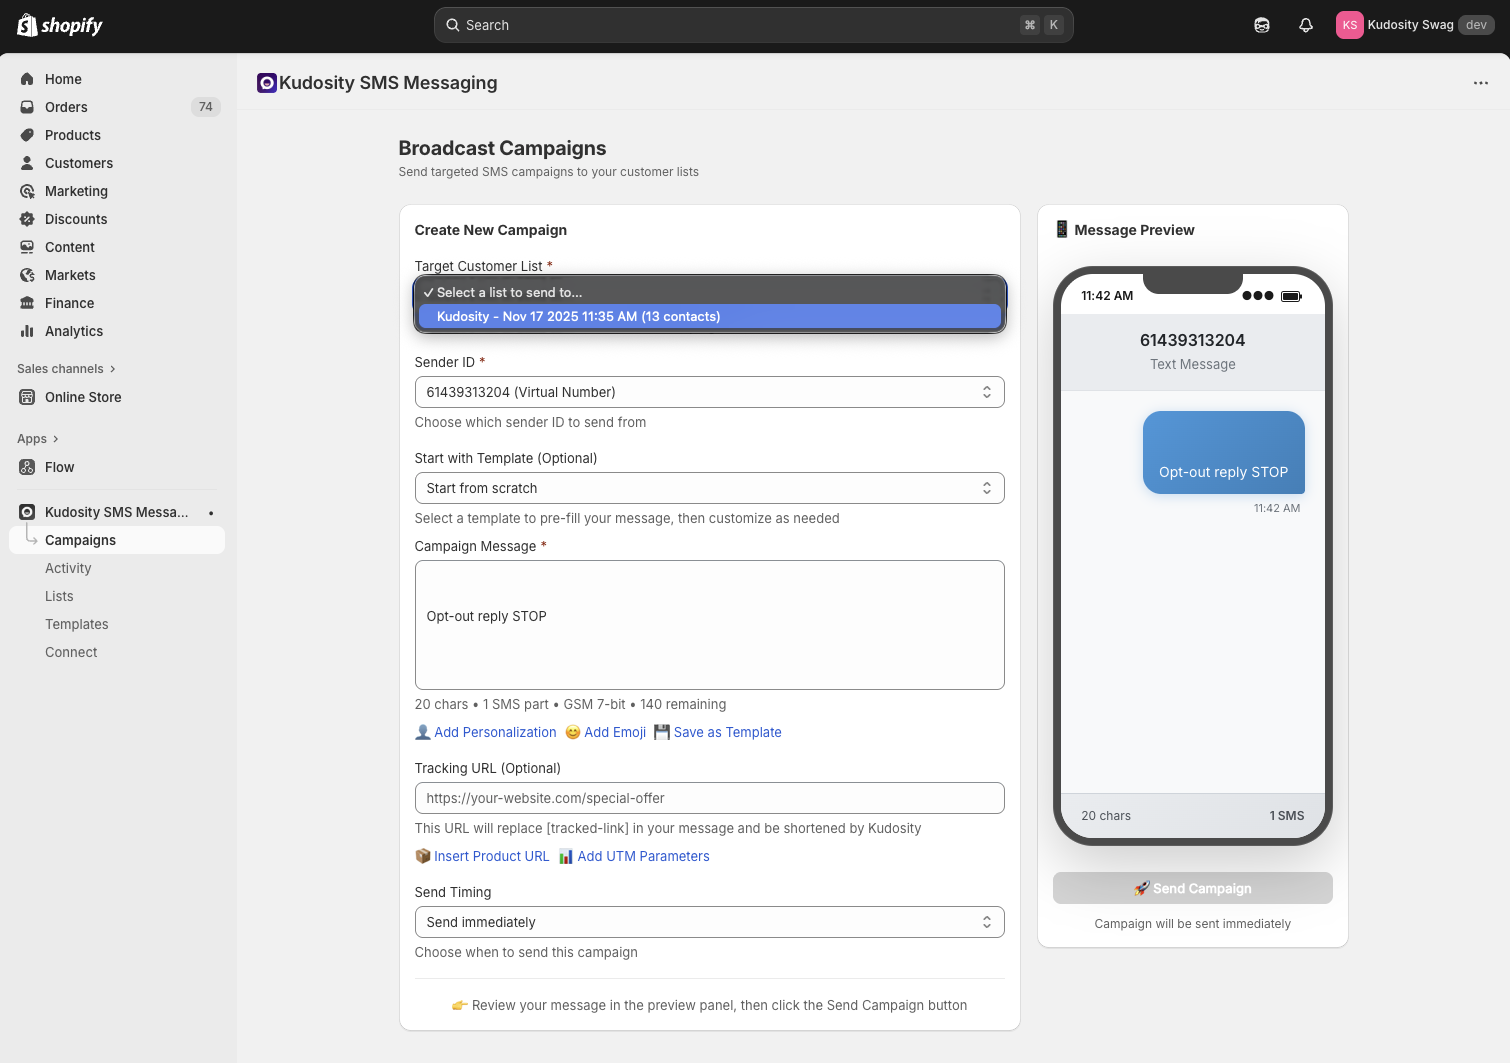Open the Send Timing dropdown
The height and width of the screenshot is (1063, 1510).
(x=709, y=922)
